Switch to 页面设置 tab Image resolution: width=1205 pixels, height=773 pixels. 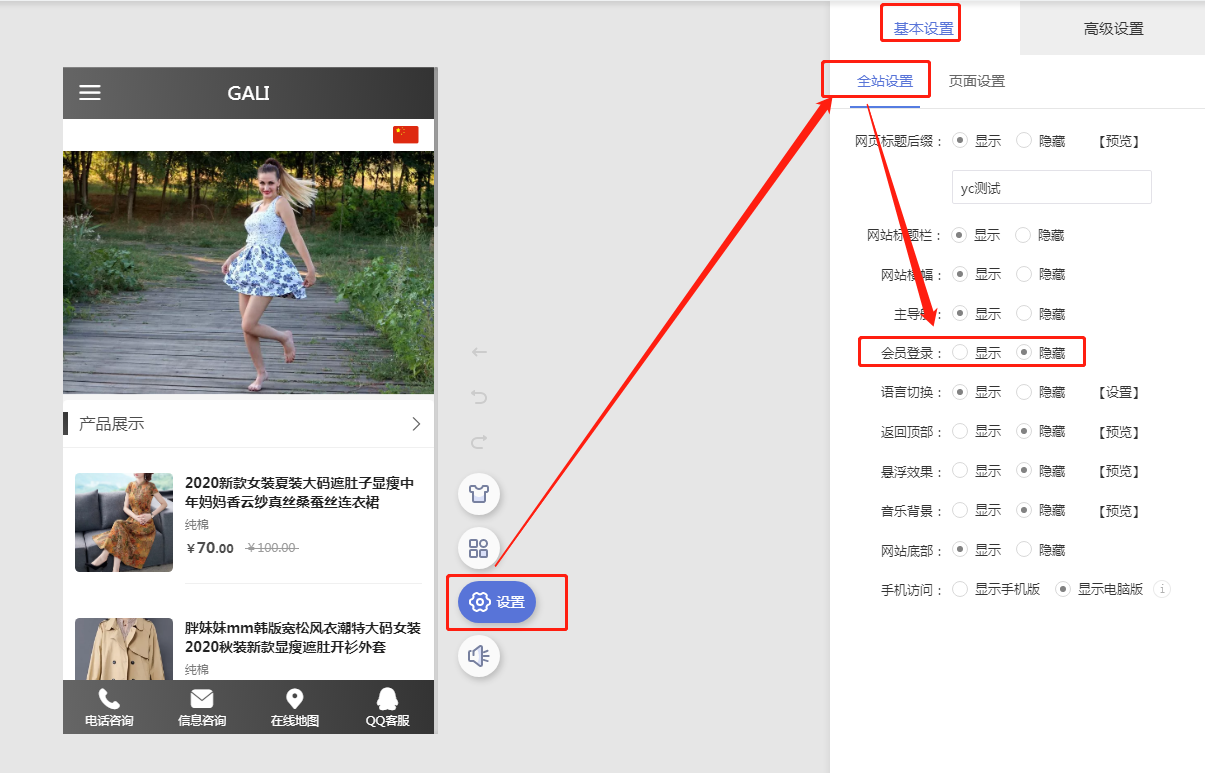click(x=976, y=81)
